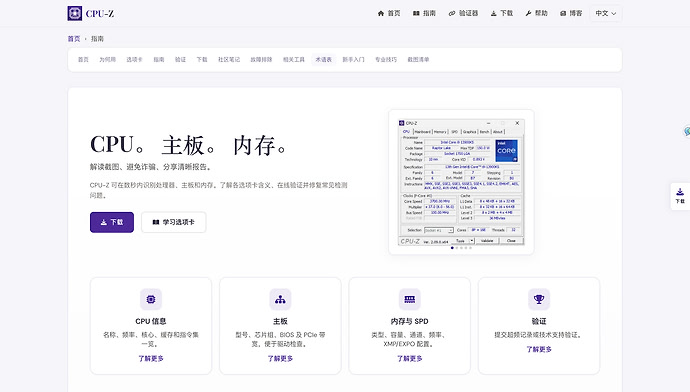The width and height of the screenshot is (690, 392).
Task: Go to 故障排除 in the sub-navigation
Action: click(x=261, y=59)
